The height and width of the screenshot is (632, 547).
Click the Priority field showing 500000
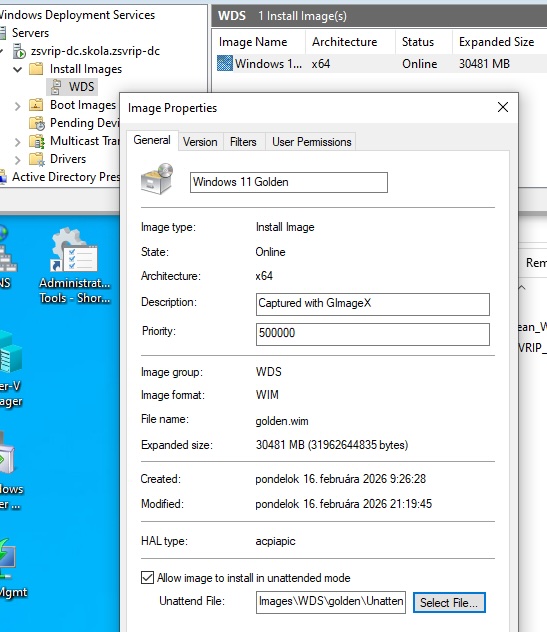tap(372, 334)
